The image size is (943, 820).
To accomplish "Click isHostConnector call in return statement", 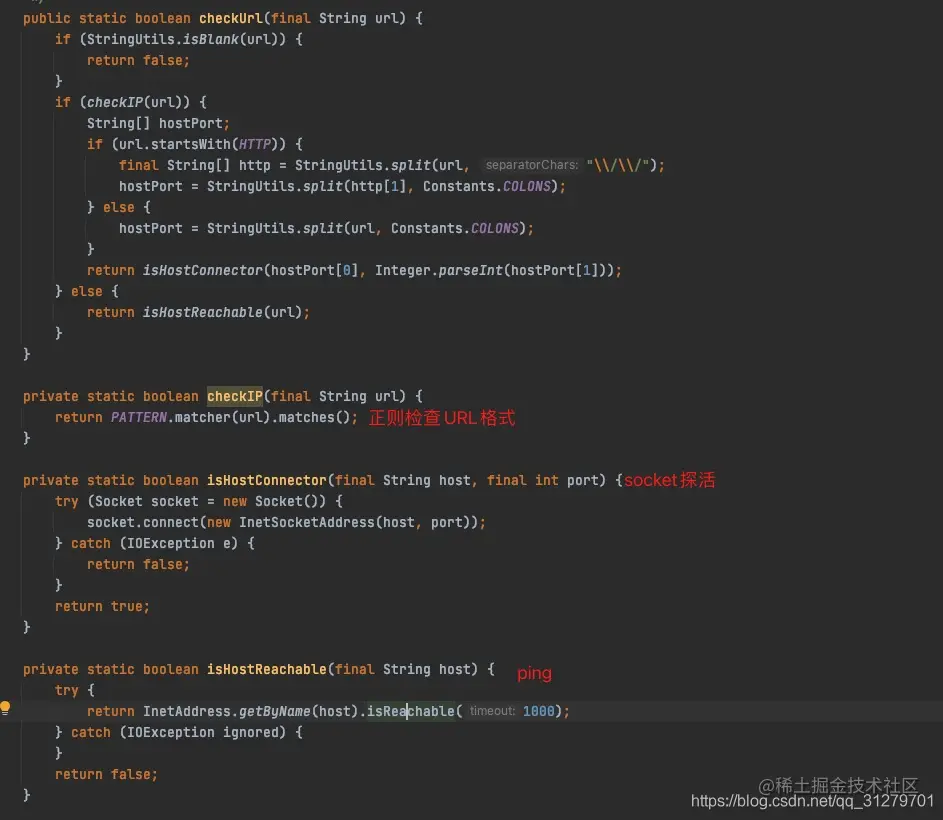I will pos(203,271).
